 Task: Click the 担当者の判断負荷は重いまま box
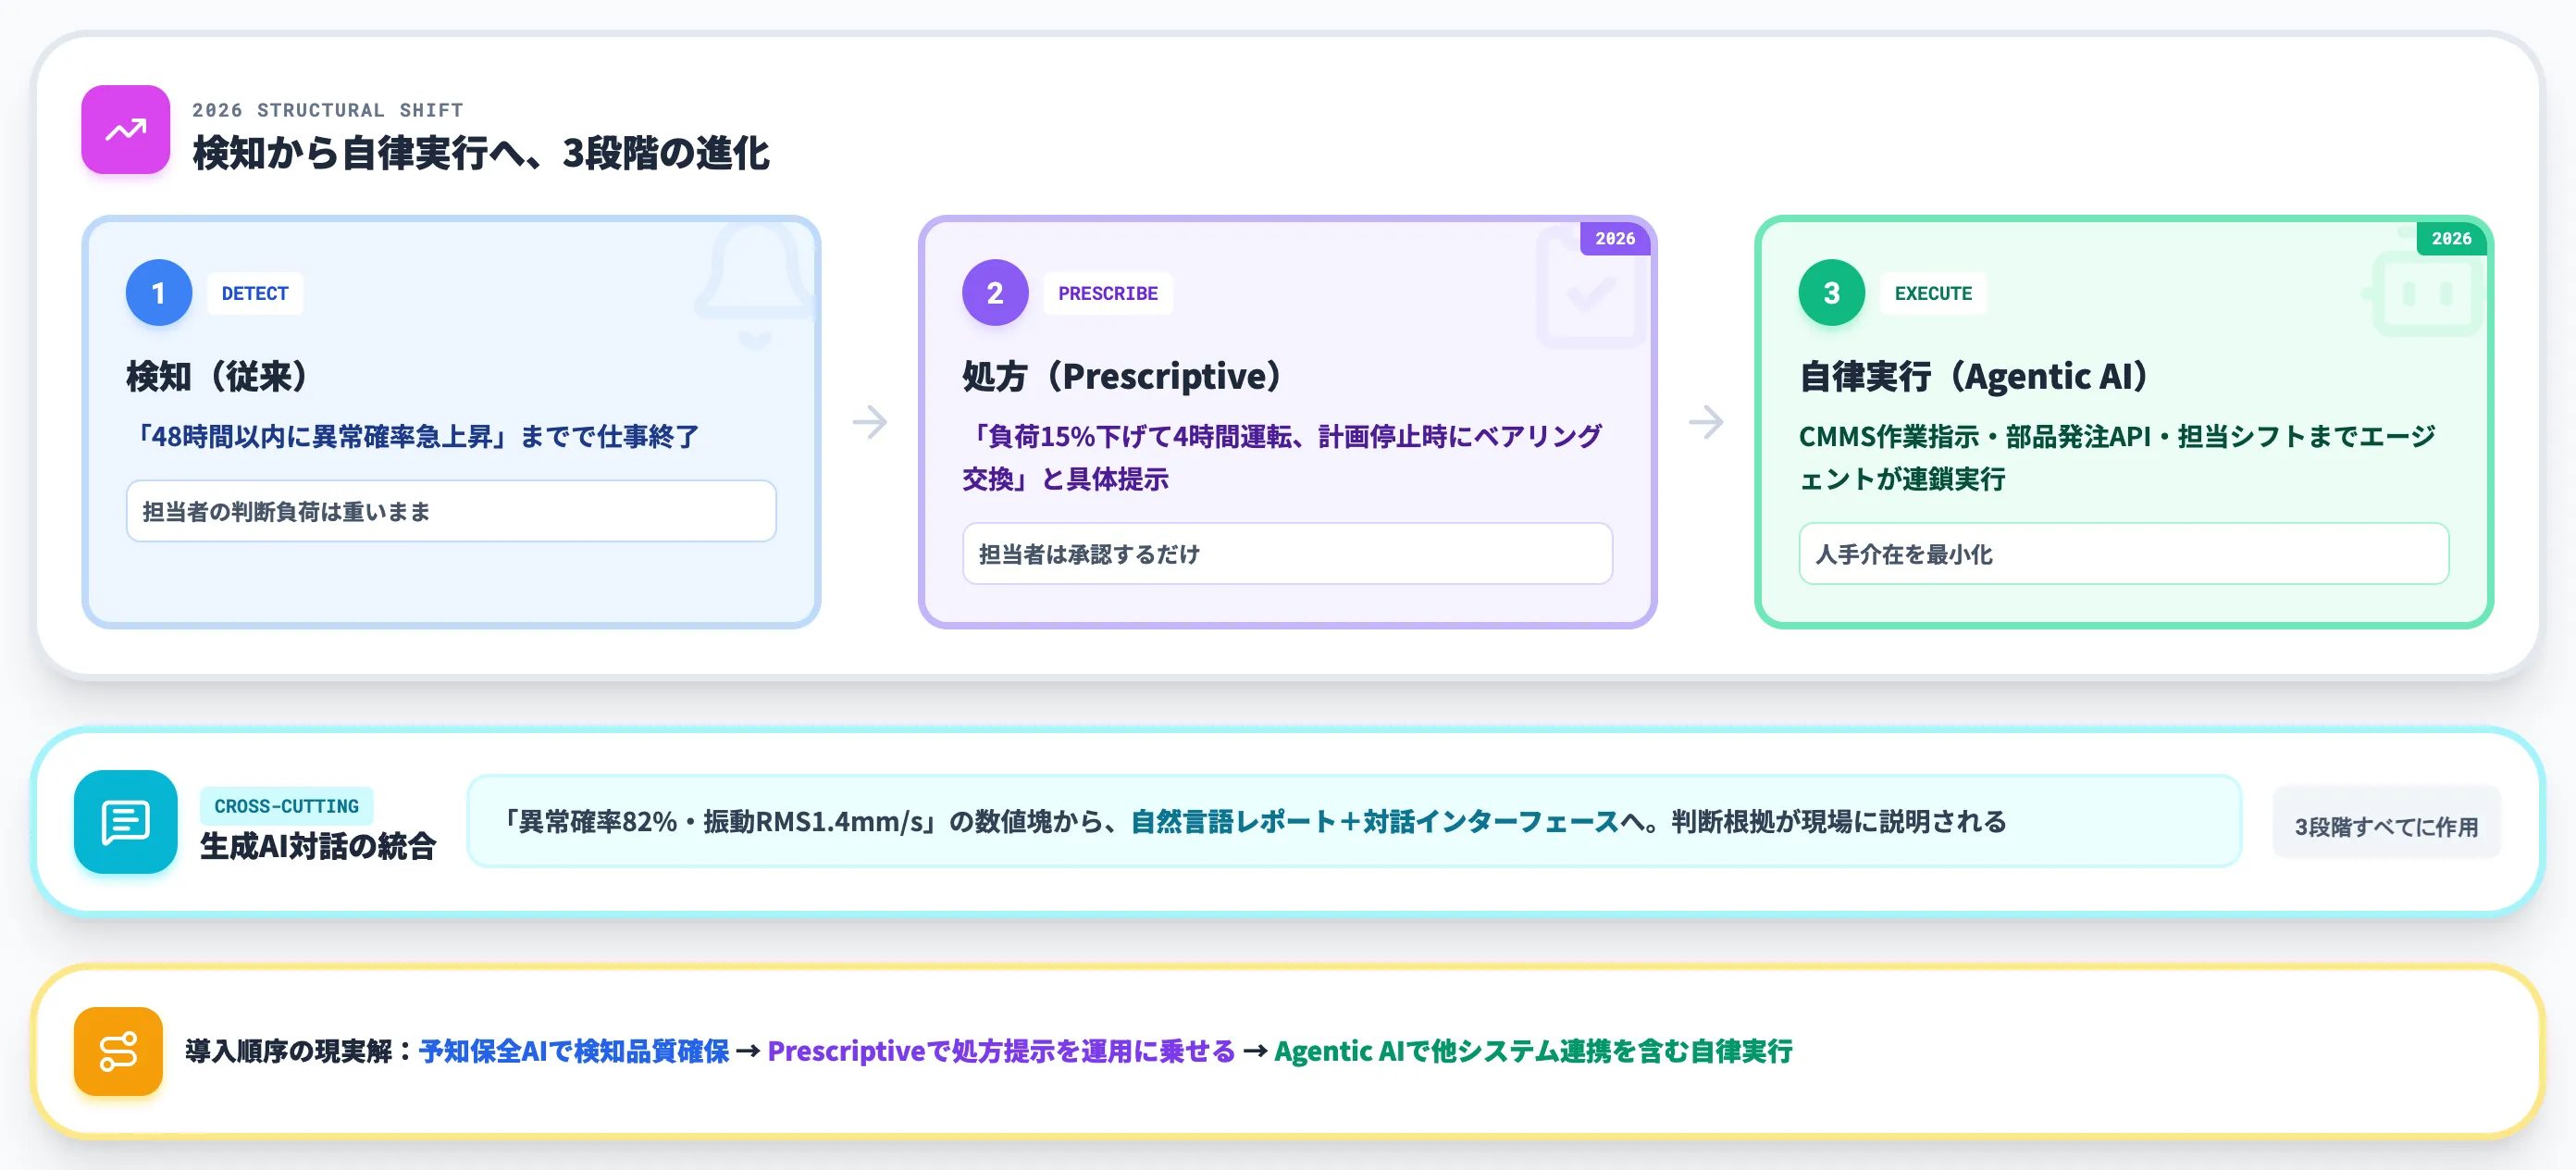451,511
